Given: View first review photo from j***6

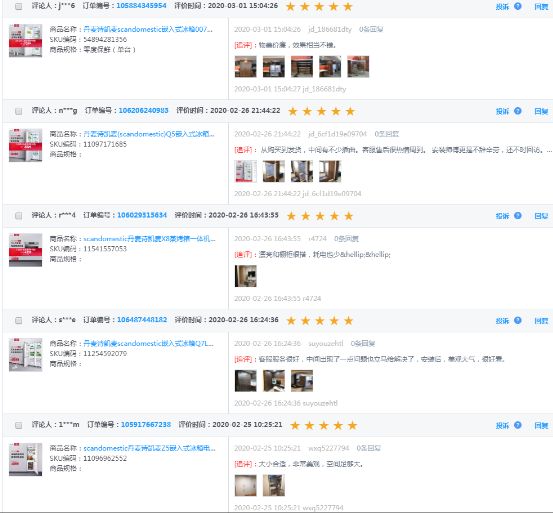Looking at the screenshot, I should coord(245,66).
